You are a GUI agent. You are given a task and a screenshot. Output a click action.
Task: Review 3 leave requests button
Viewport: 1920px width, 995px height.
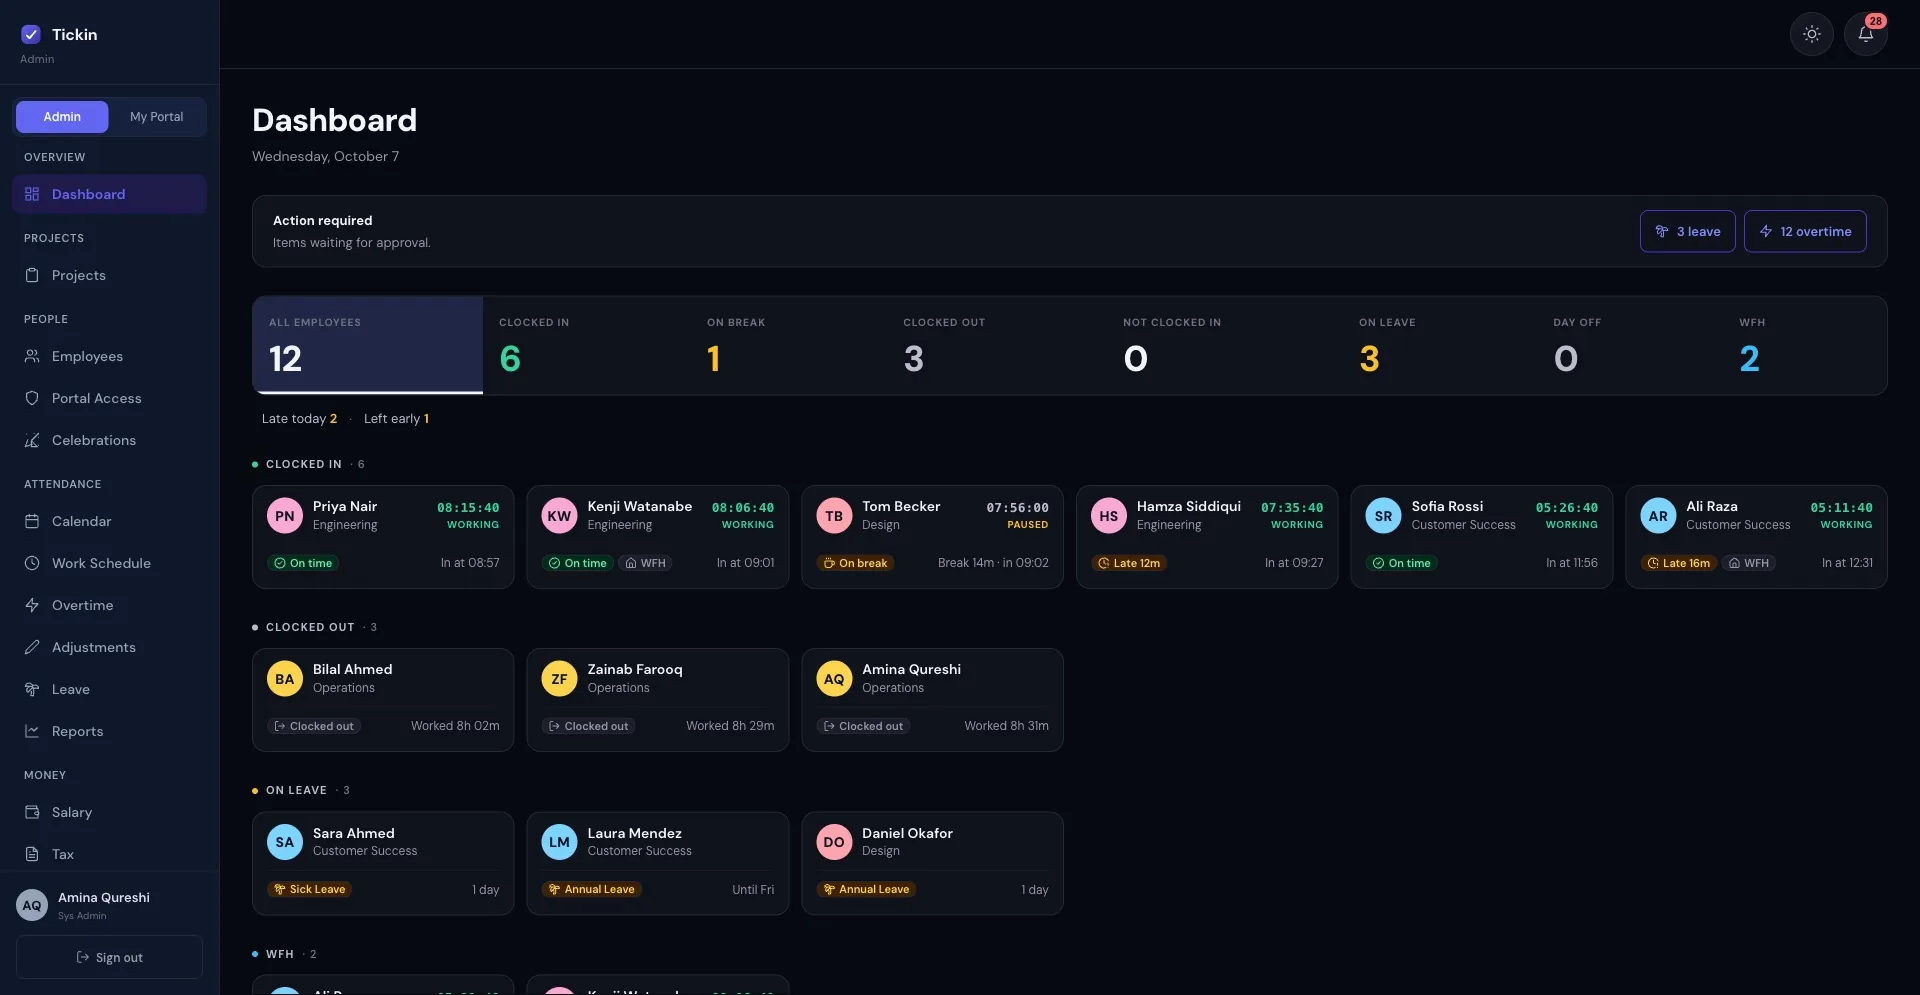(1687, 231)
